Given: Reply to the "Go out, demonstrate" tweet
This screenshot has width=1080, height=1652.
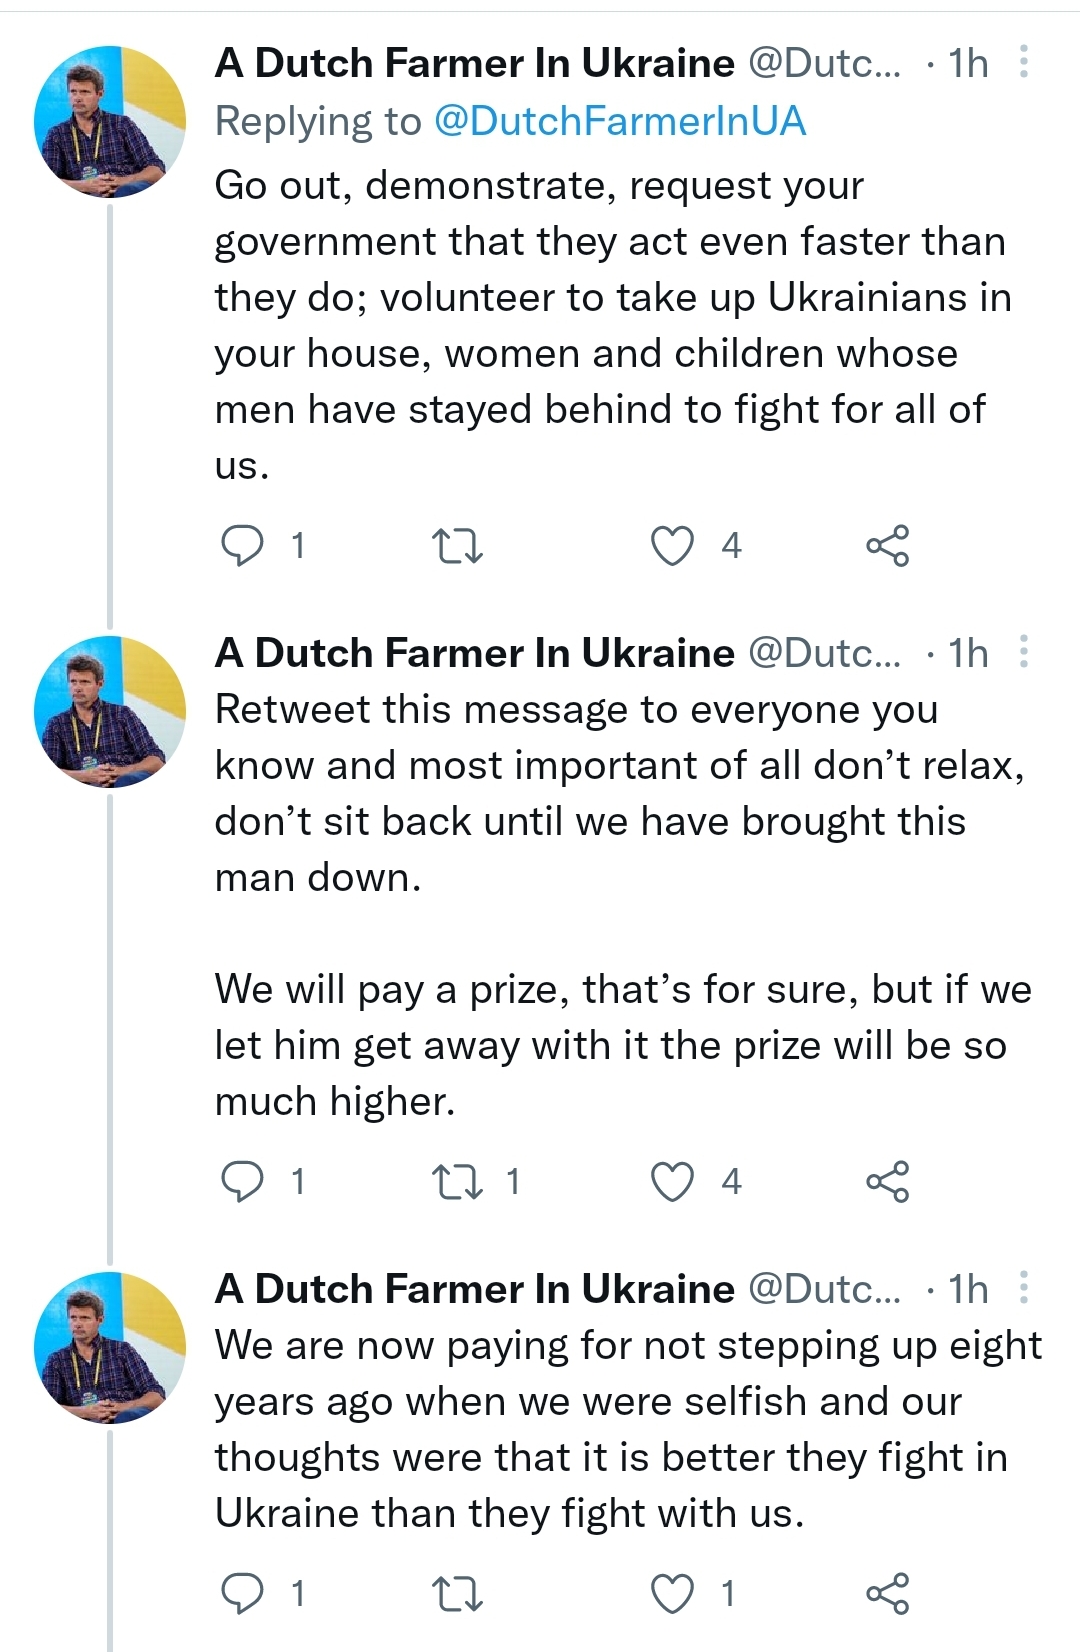Looking at the screenshot, I should point(241,546).
